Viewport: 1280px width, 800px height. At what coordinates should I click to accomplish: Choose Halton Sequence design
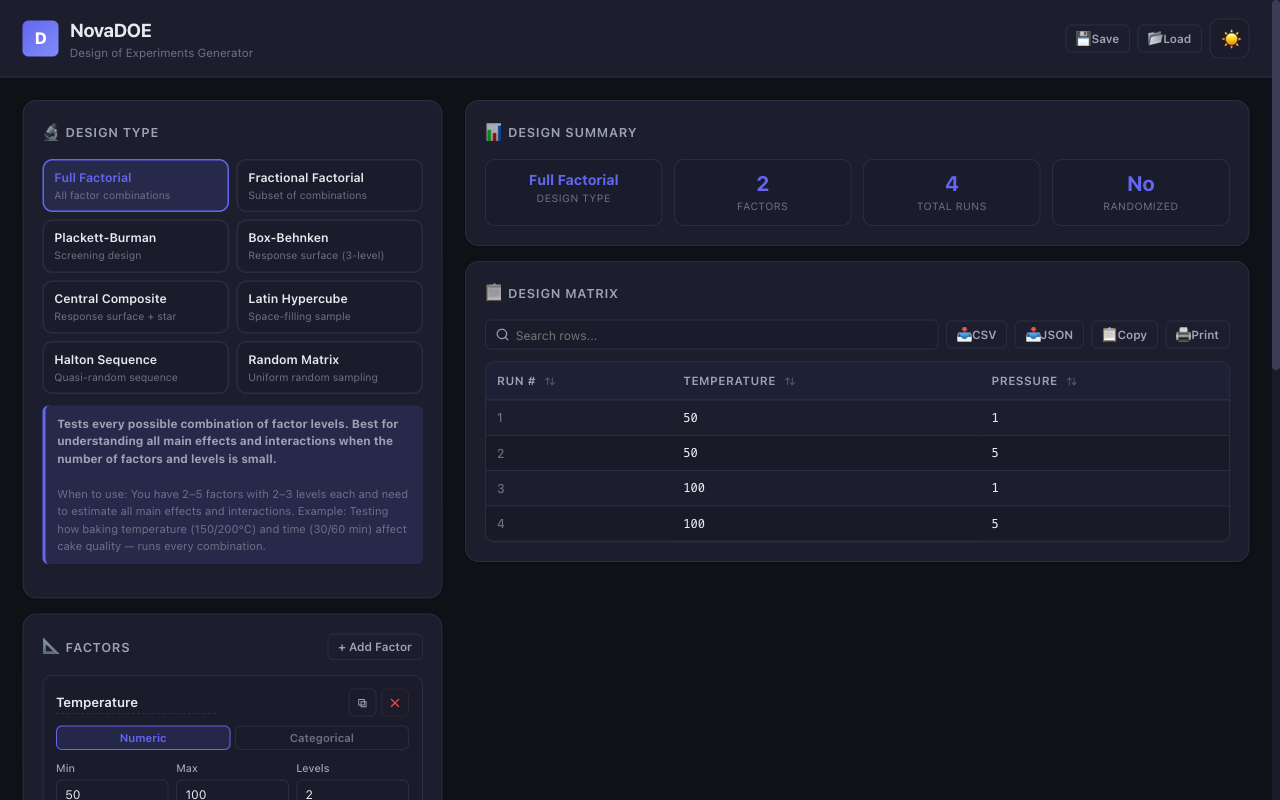pos(135,368)
